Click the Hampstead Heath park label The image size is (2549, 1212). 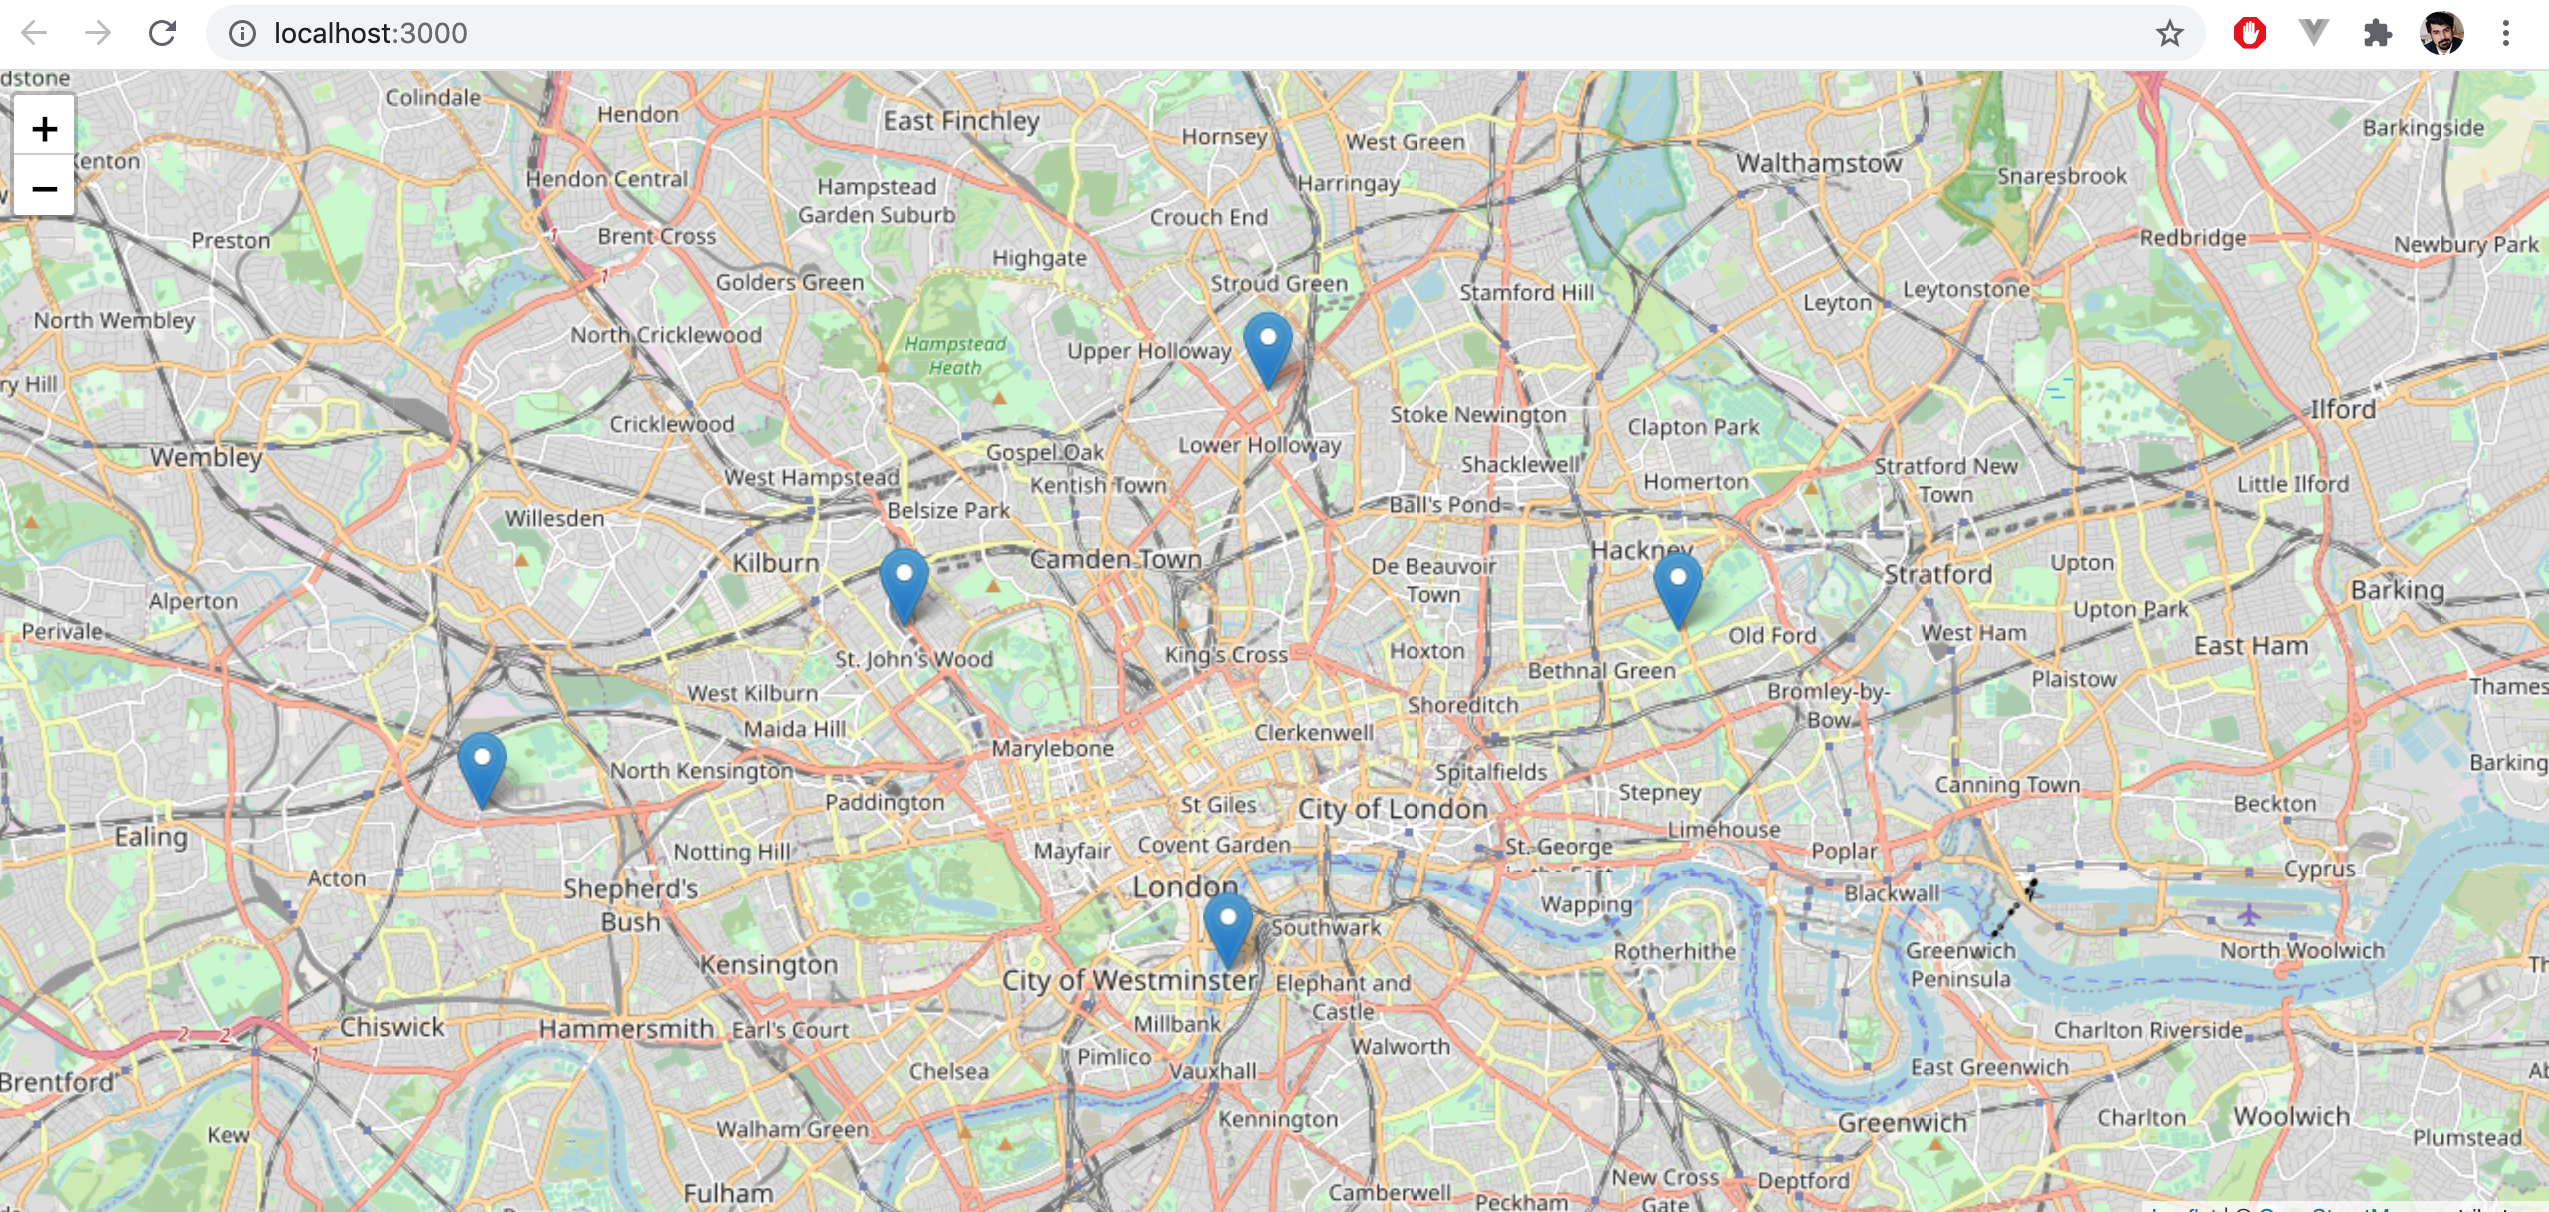click(954, 355)
